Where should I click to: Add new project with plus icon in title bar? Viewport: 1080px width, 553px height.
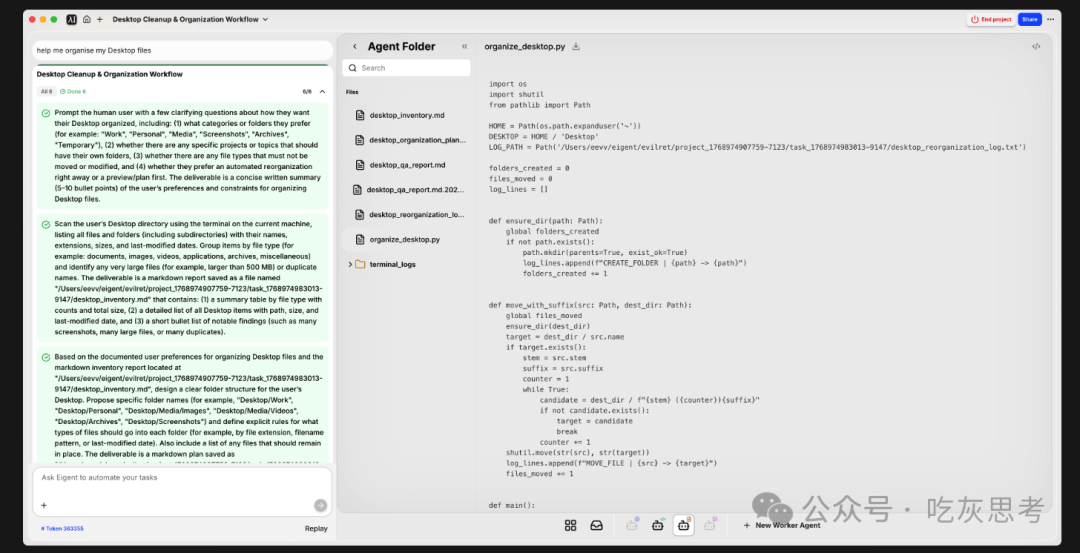100,19
